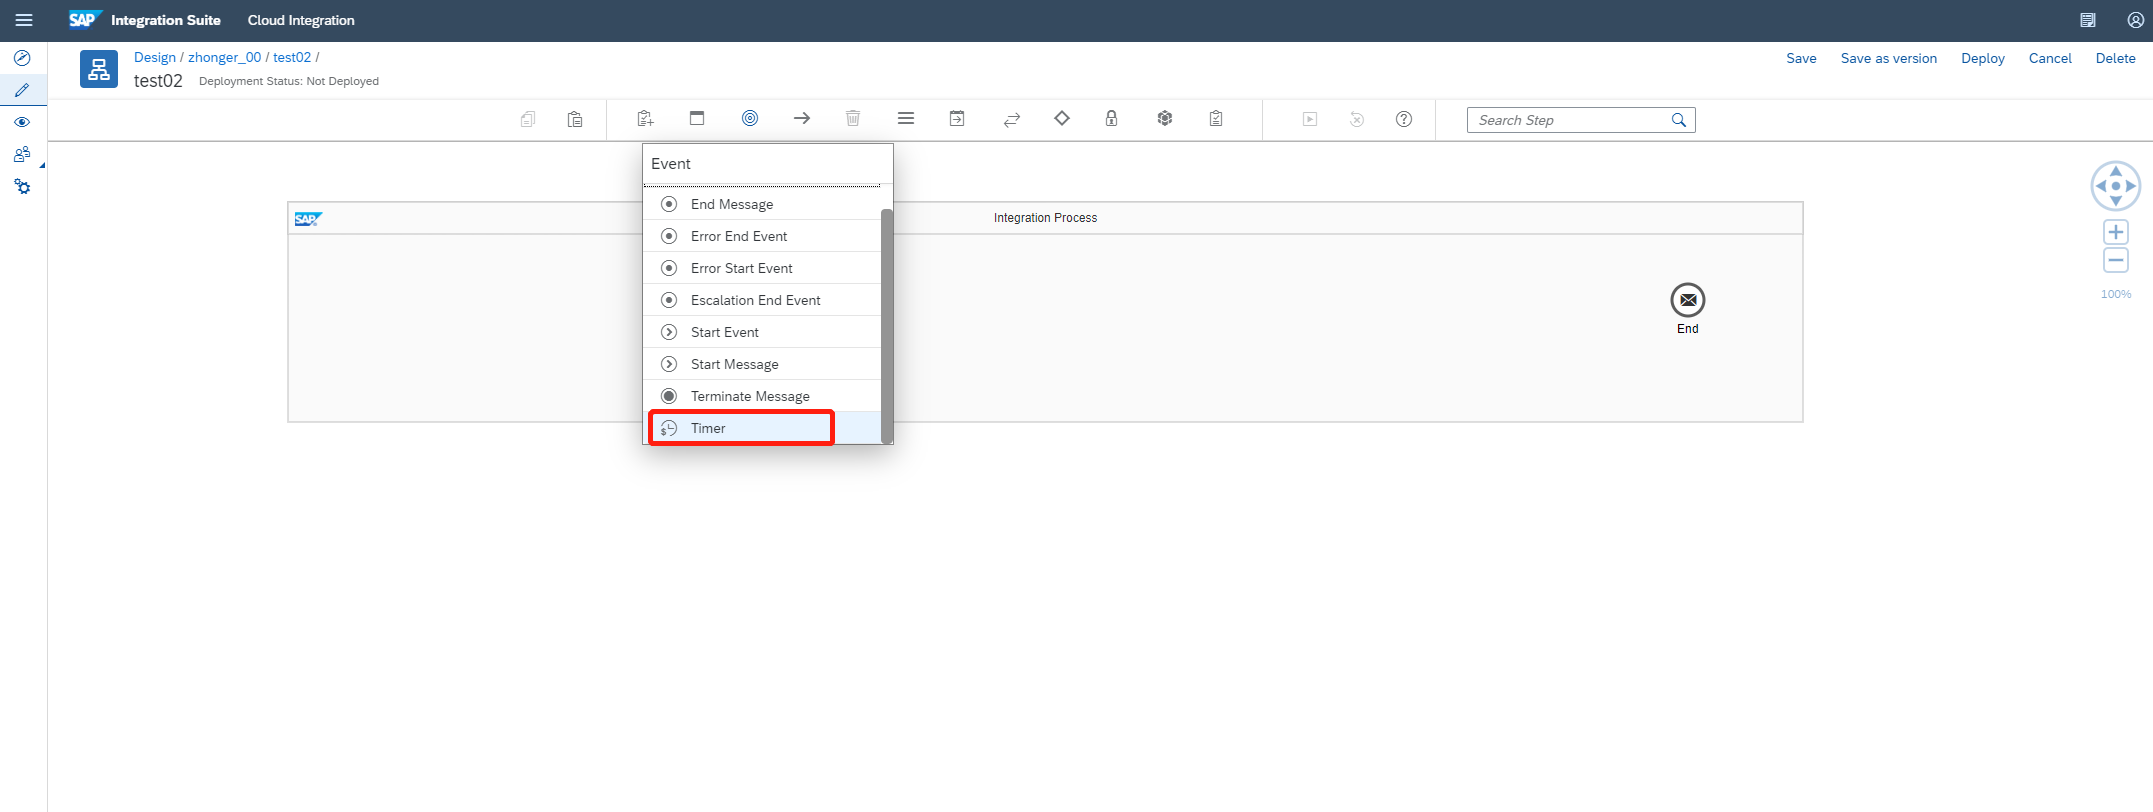Click the Copy icon in the toolbar
Screen dimensions: 2153x812
[x=528, y=119]
